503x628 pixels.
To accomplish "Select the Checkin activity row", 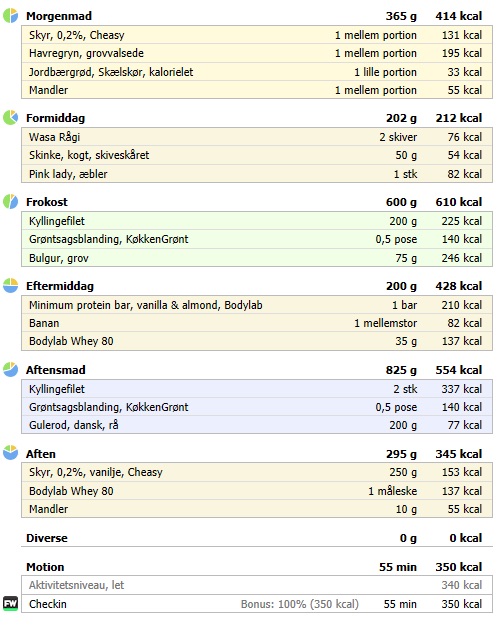I will (257, 604).
